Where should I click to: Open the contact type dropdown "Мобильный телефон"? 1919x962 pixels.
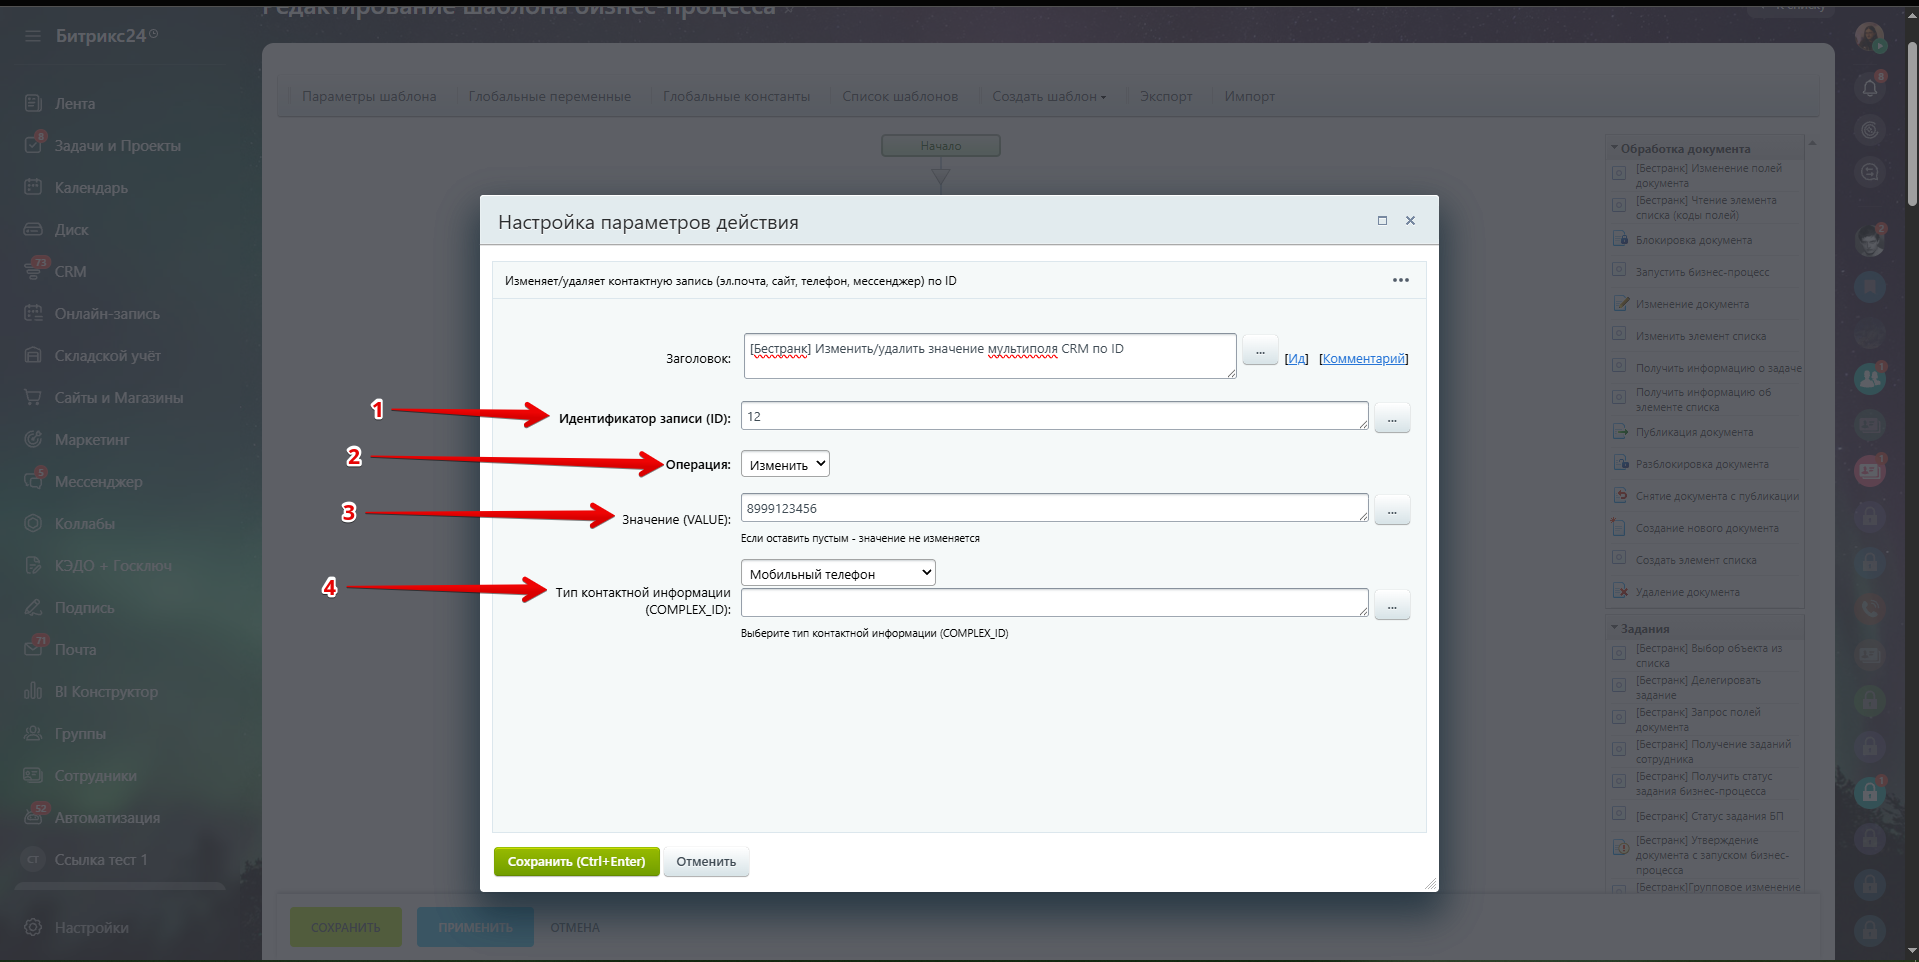coord(837,572)
